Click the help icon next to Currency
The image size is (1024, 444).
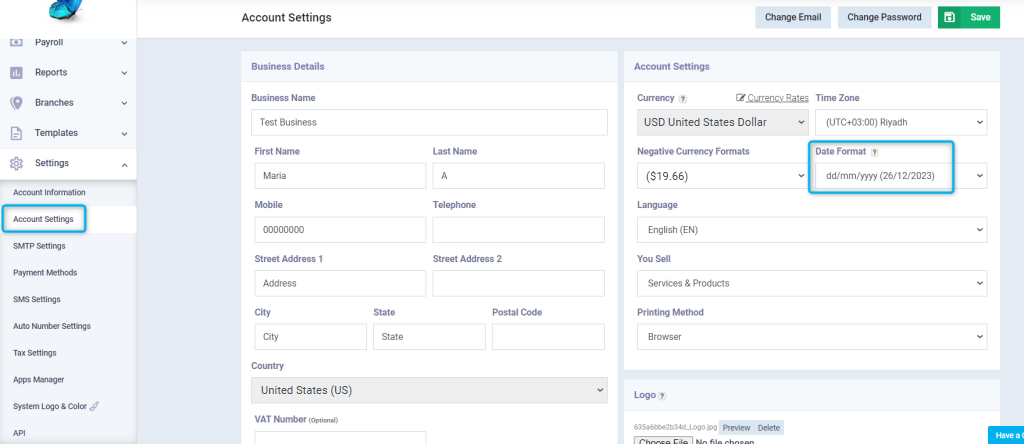(682, 99)
